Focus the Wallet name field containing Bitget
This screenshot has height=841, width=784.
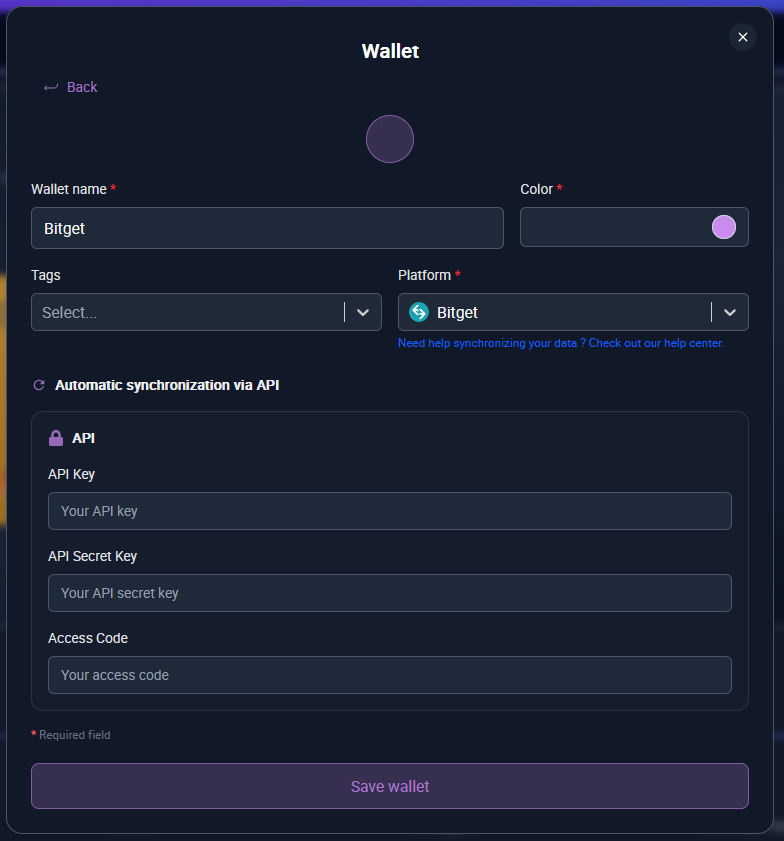267,228
